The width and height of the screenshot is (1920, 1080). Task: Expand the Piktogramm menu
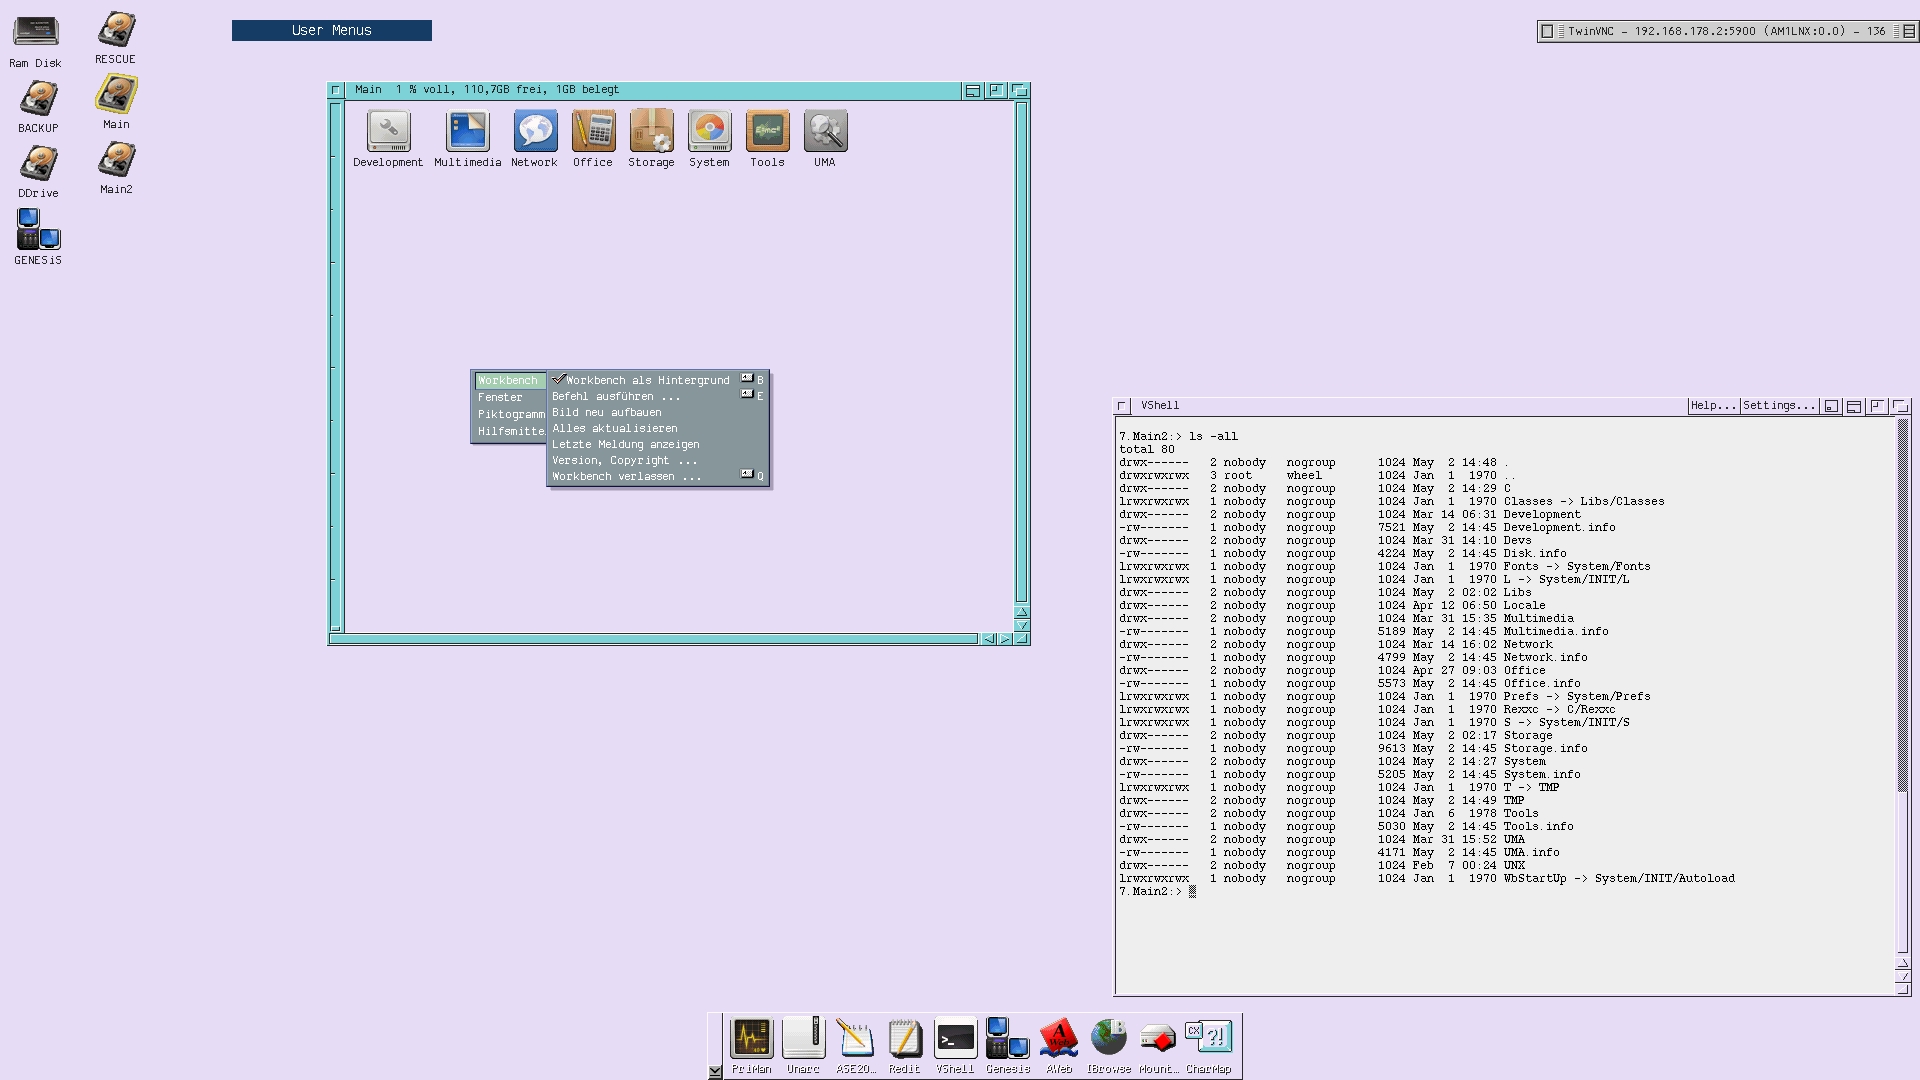pyautogui.click(x=510, y=414)
